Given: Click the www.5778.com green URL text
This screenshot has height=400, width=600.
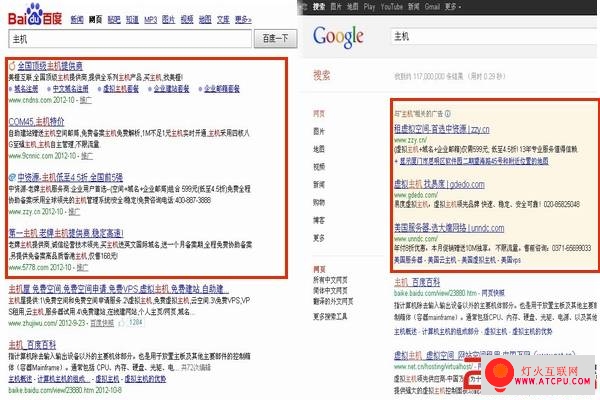Looking at the screenshot, I should (29, 267).
